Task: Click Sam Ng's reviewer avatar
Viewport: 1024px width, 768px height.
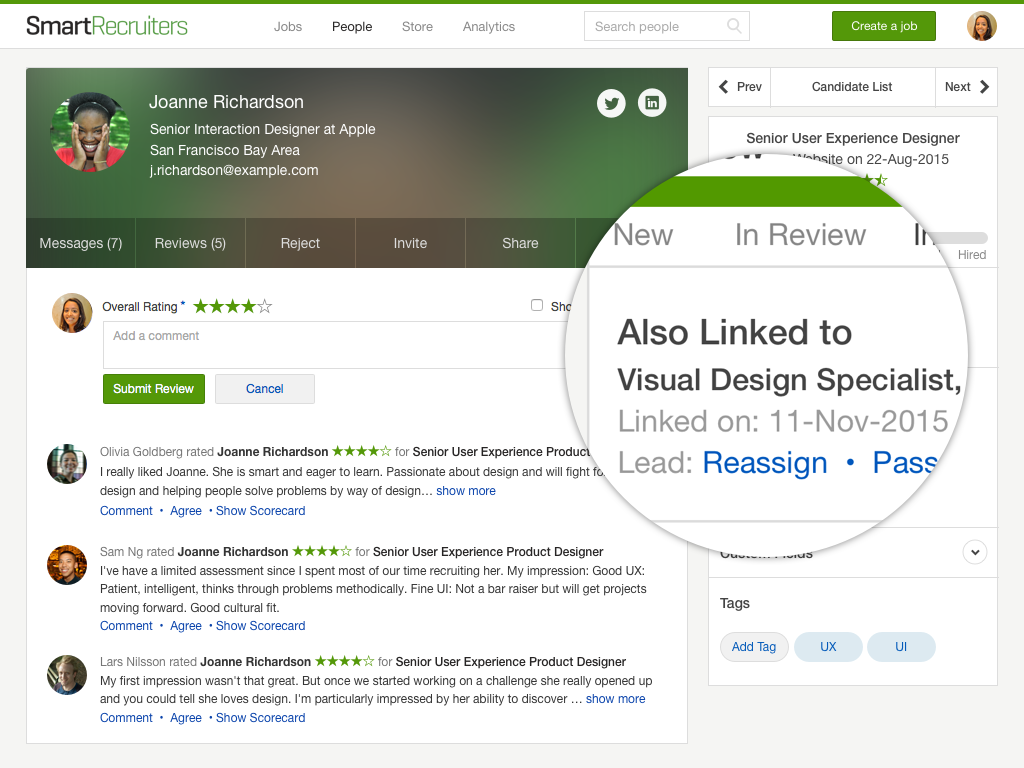Action: coord(67,565)
